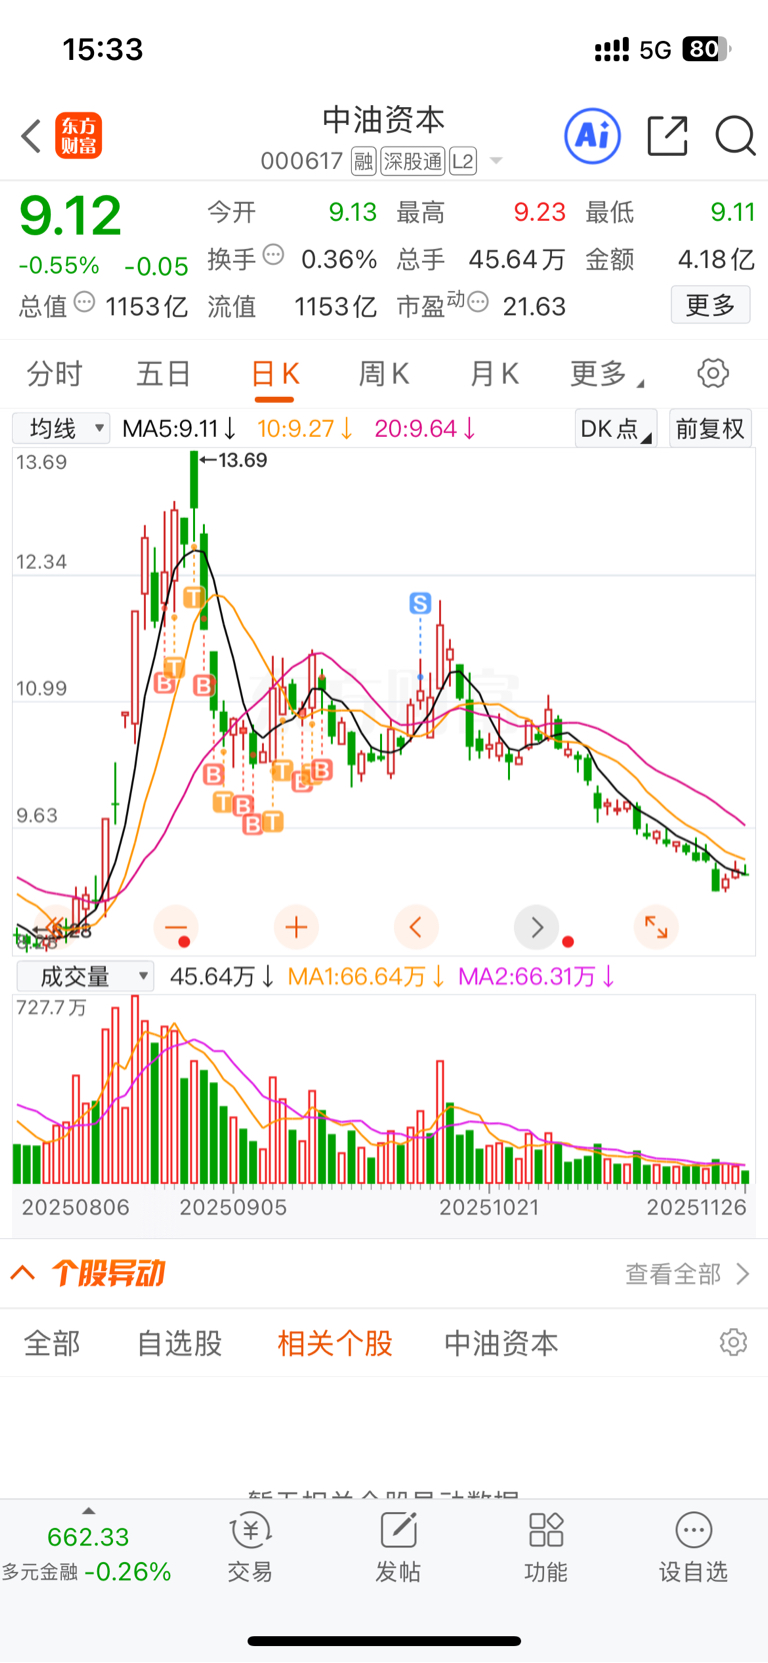Zoom out chart with minus button
768x1663 pixels.
click(176, 927)
